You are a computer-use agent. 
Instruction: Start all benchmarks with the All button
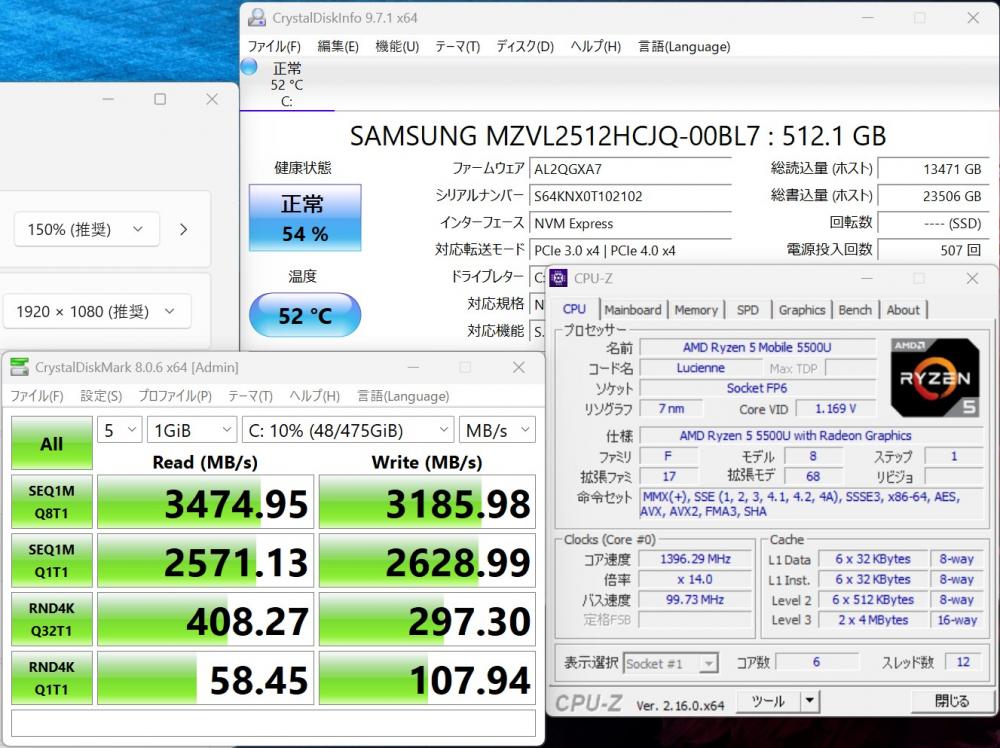pos(52,443)
